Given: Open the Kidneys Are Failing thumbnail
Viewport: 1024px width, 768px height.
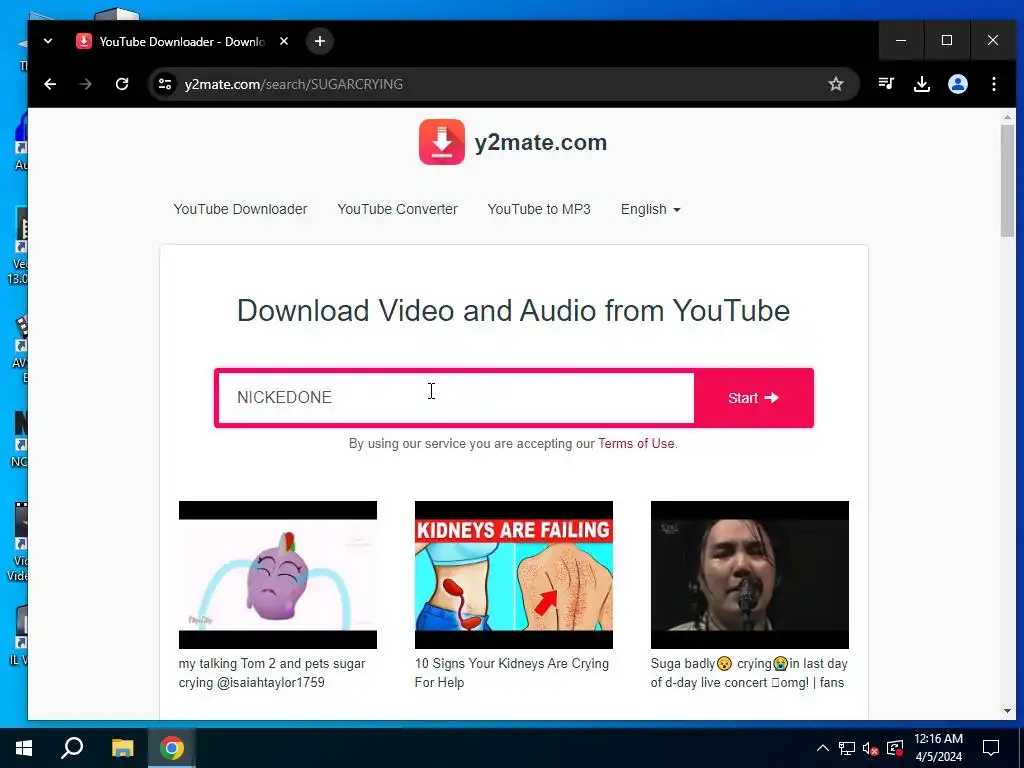Looking at the screenshot, I should [513, 575].
